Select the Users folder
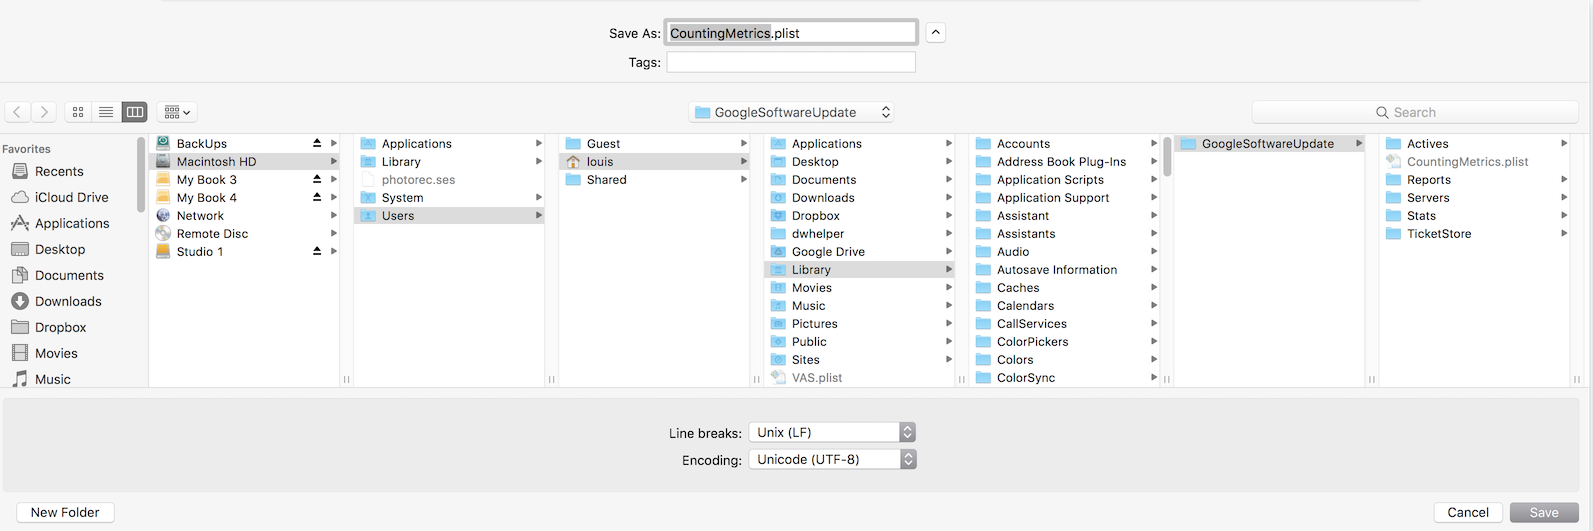The height and width of the screenshot is (531, 1593). (x=450, y=215)
